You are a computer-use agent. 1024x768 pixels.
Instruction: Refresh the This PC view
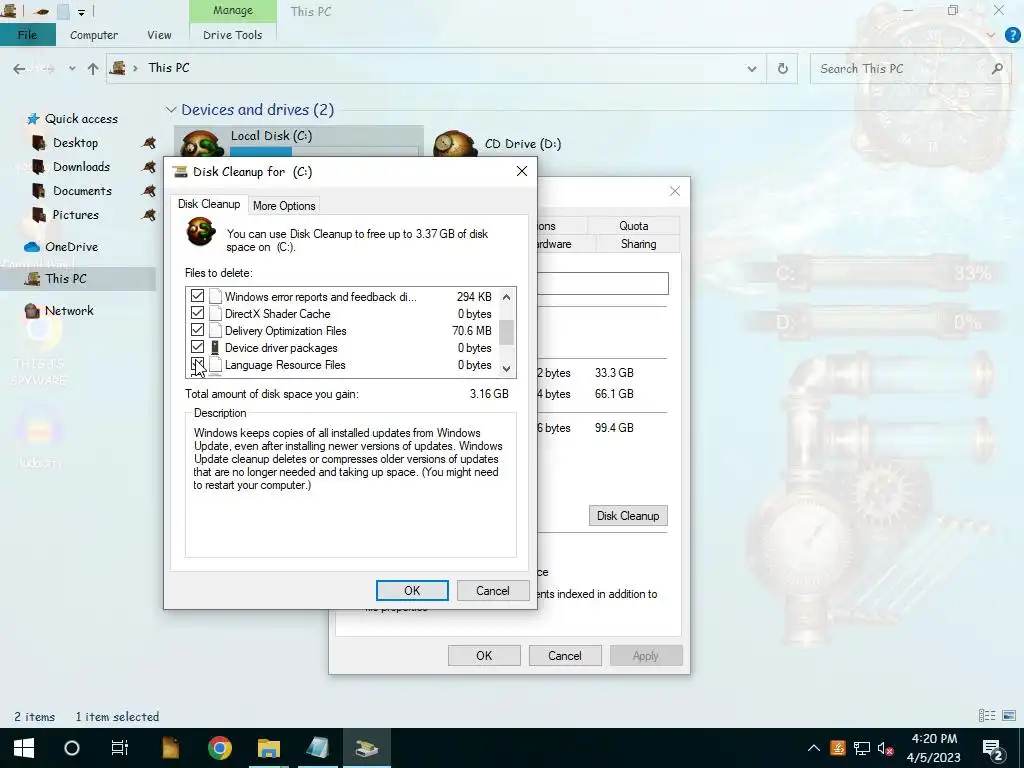[x=782, y=68]
